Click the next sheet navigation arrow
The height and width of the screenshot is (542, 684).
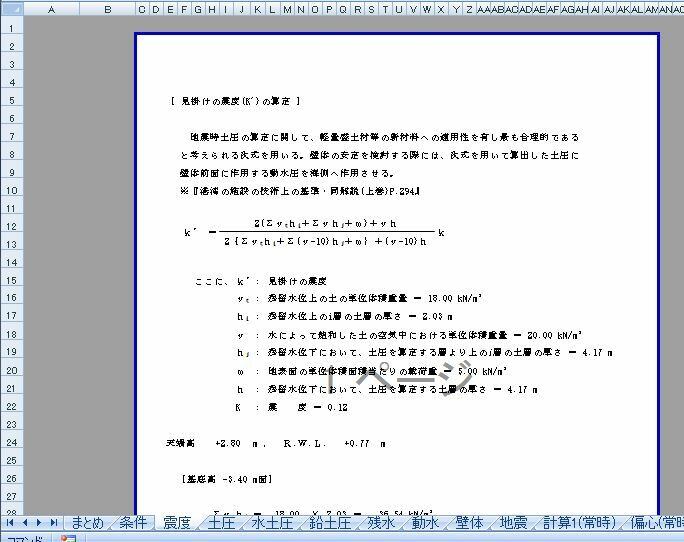coord(39,522)
